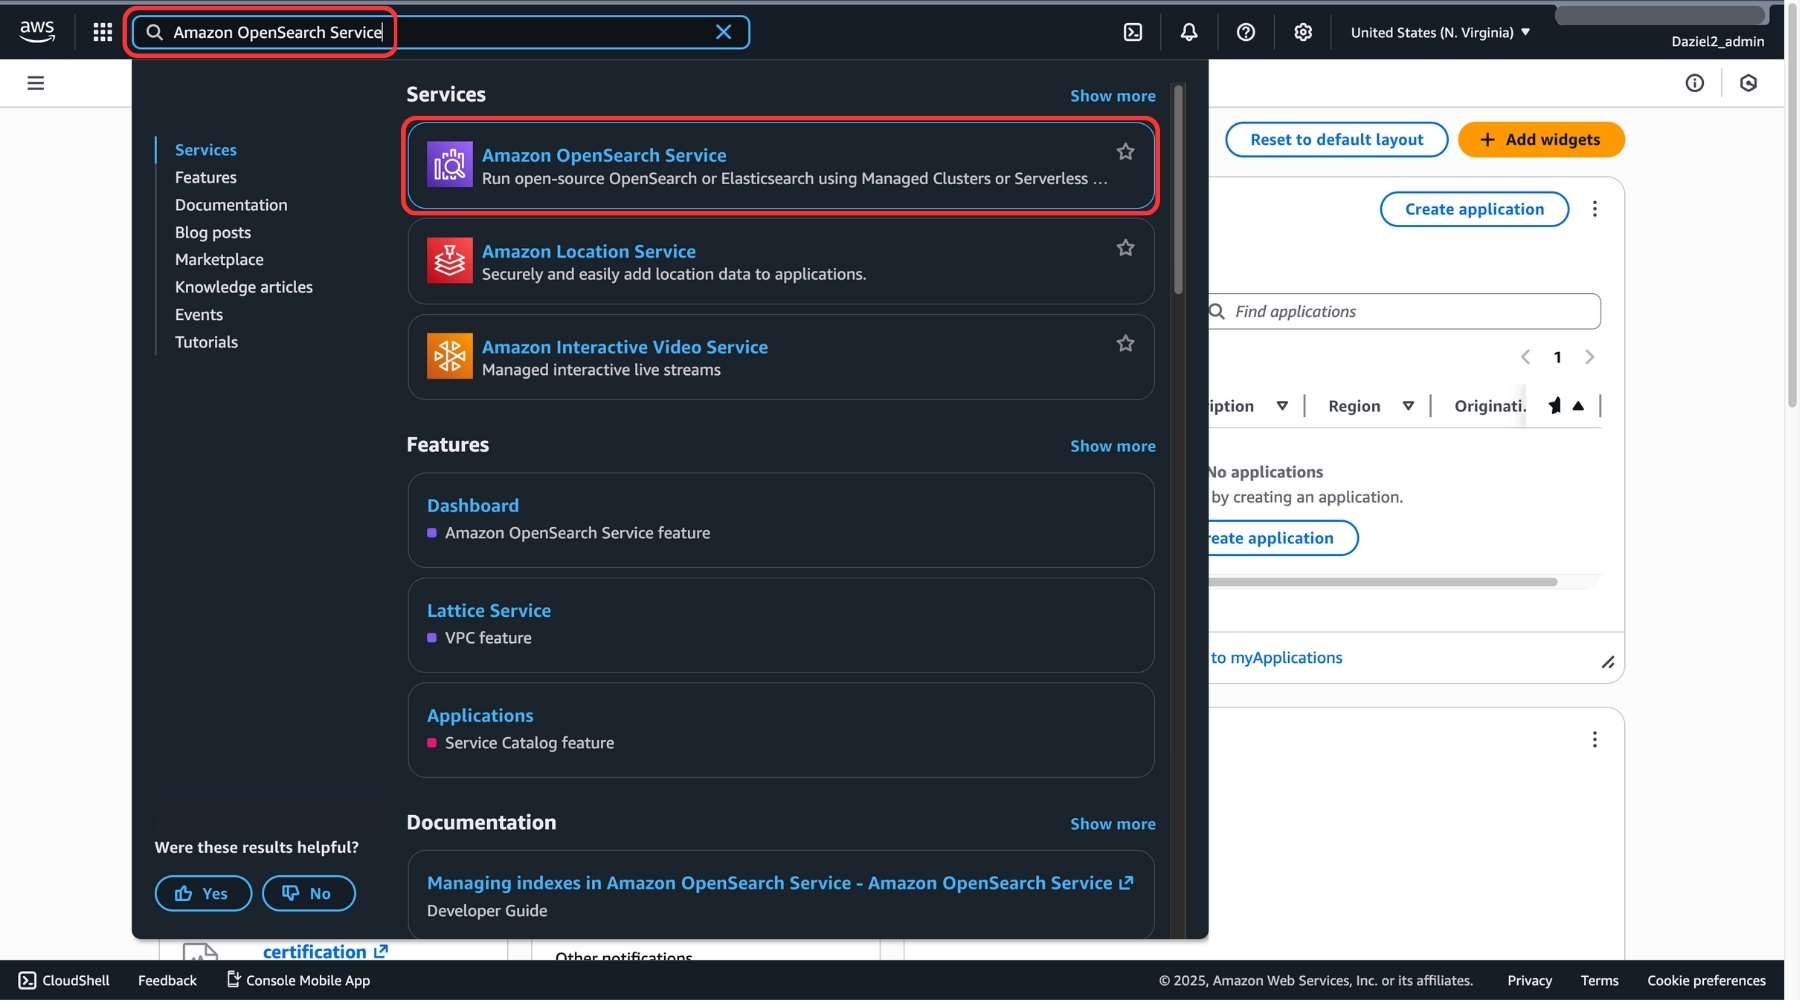The height and width of the screenshot is (1003, 1800).
Task: Select Documentation in search category list
Action: pos(231,205)
